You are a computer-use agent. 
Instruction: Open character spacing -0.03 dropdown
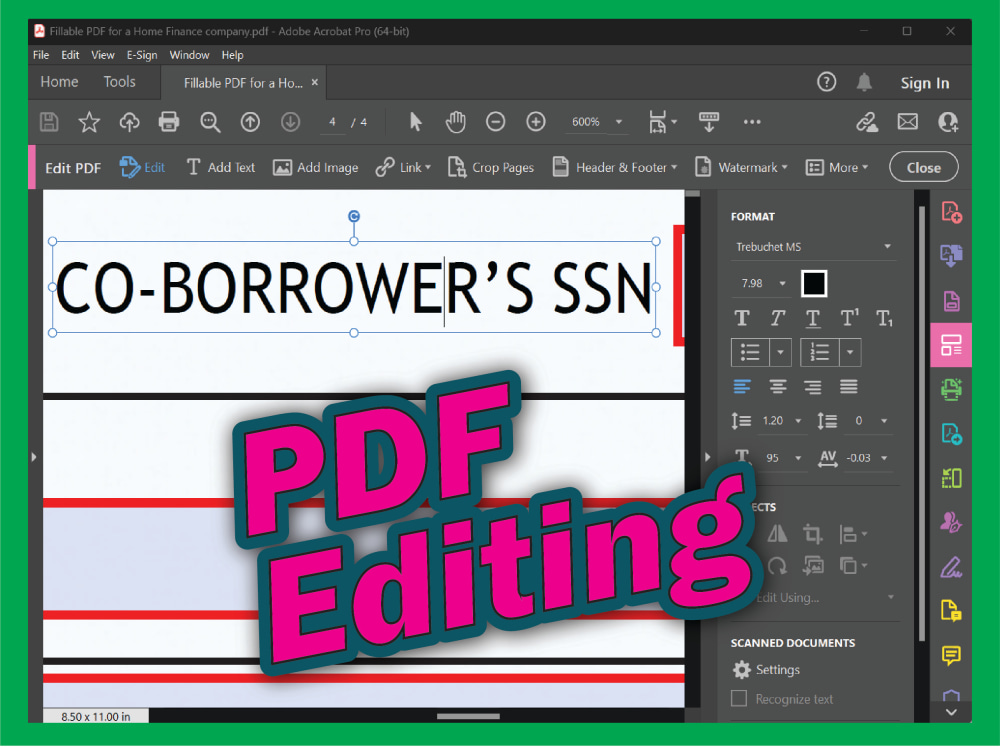point(868,458)
